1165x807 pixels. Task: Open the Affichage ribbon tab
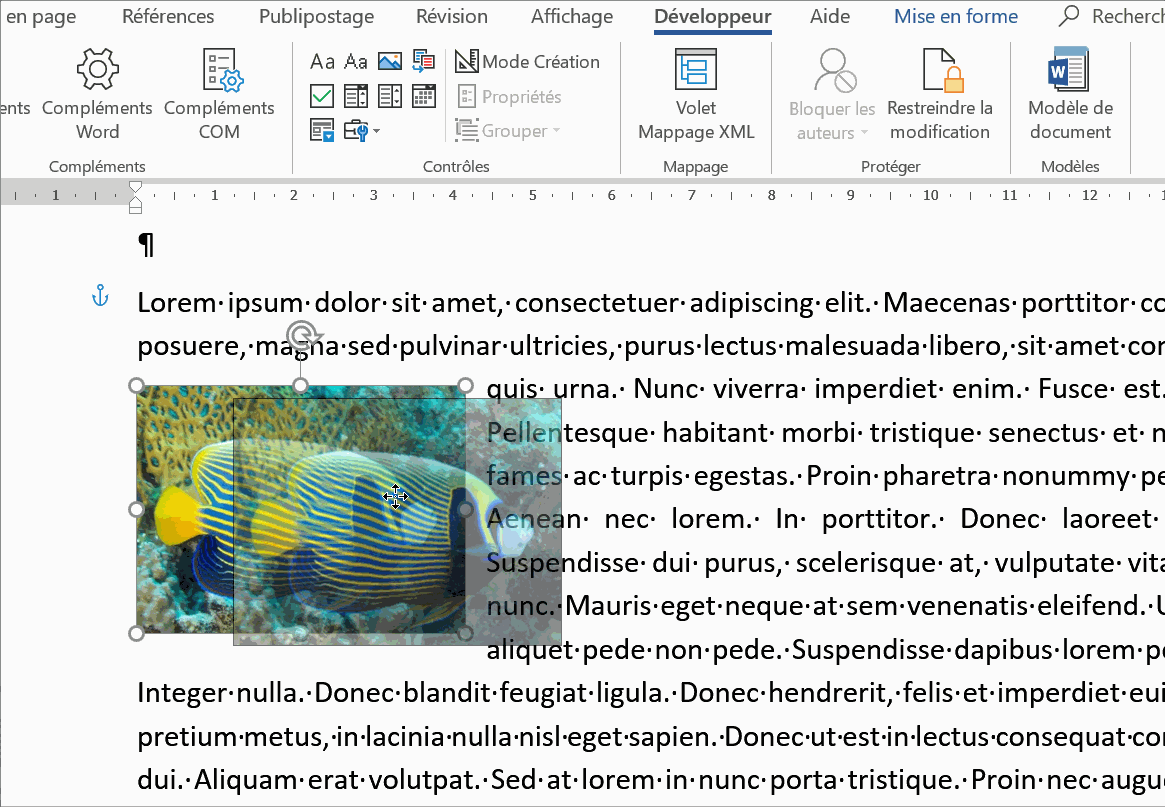[x=572, y=17]
